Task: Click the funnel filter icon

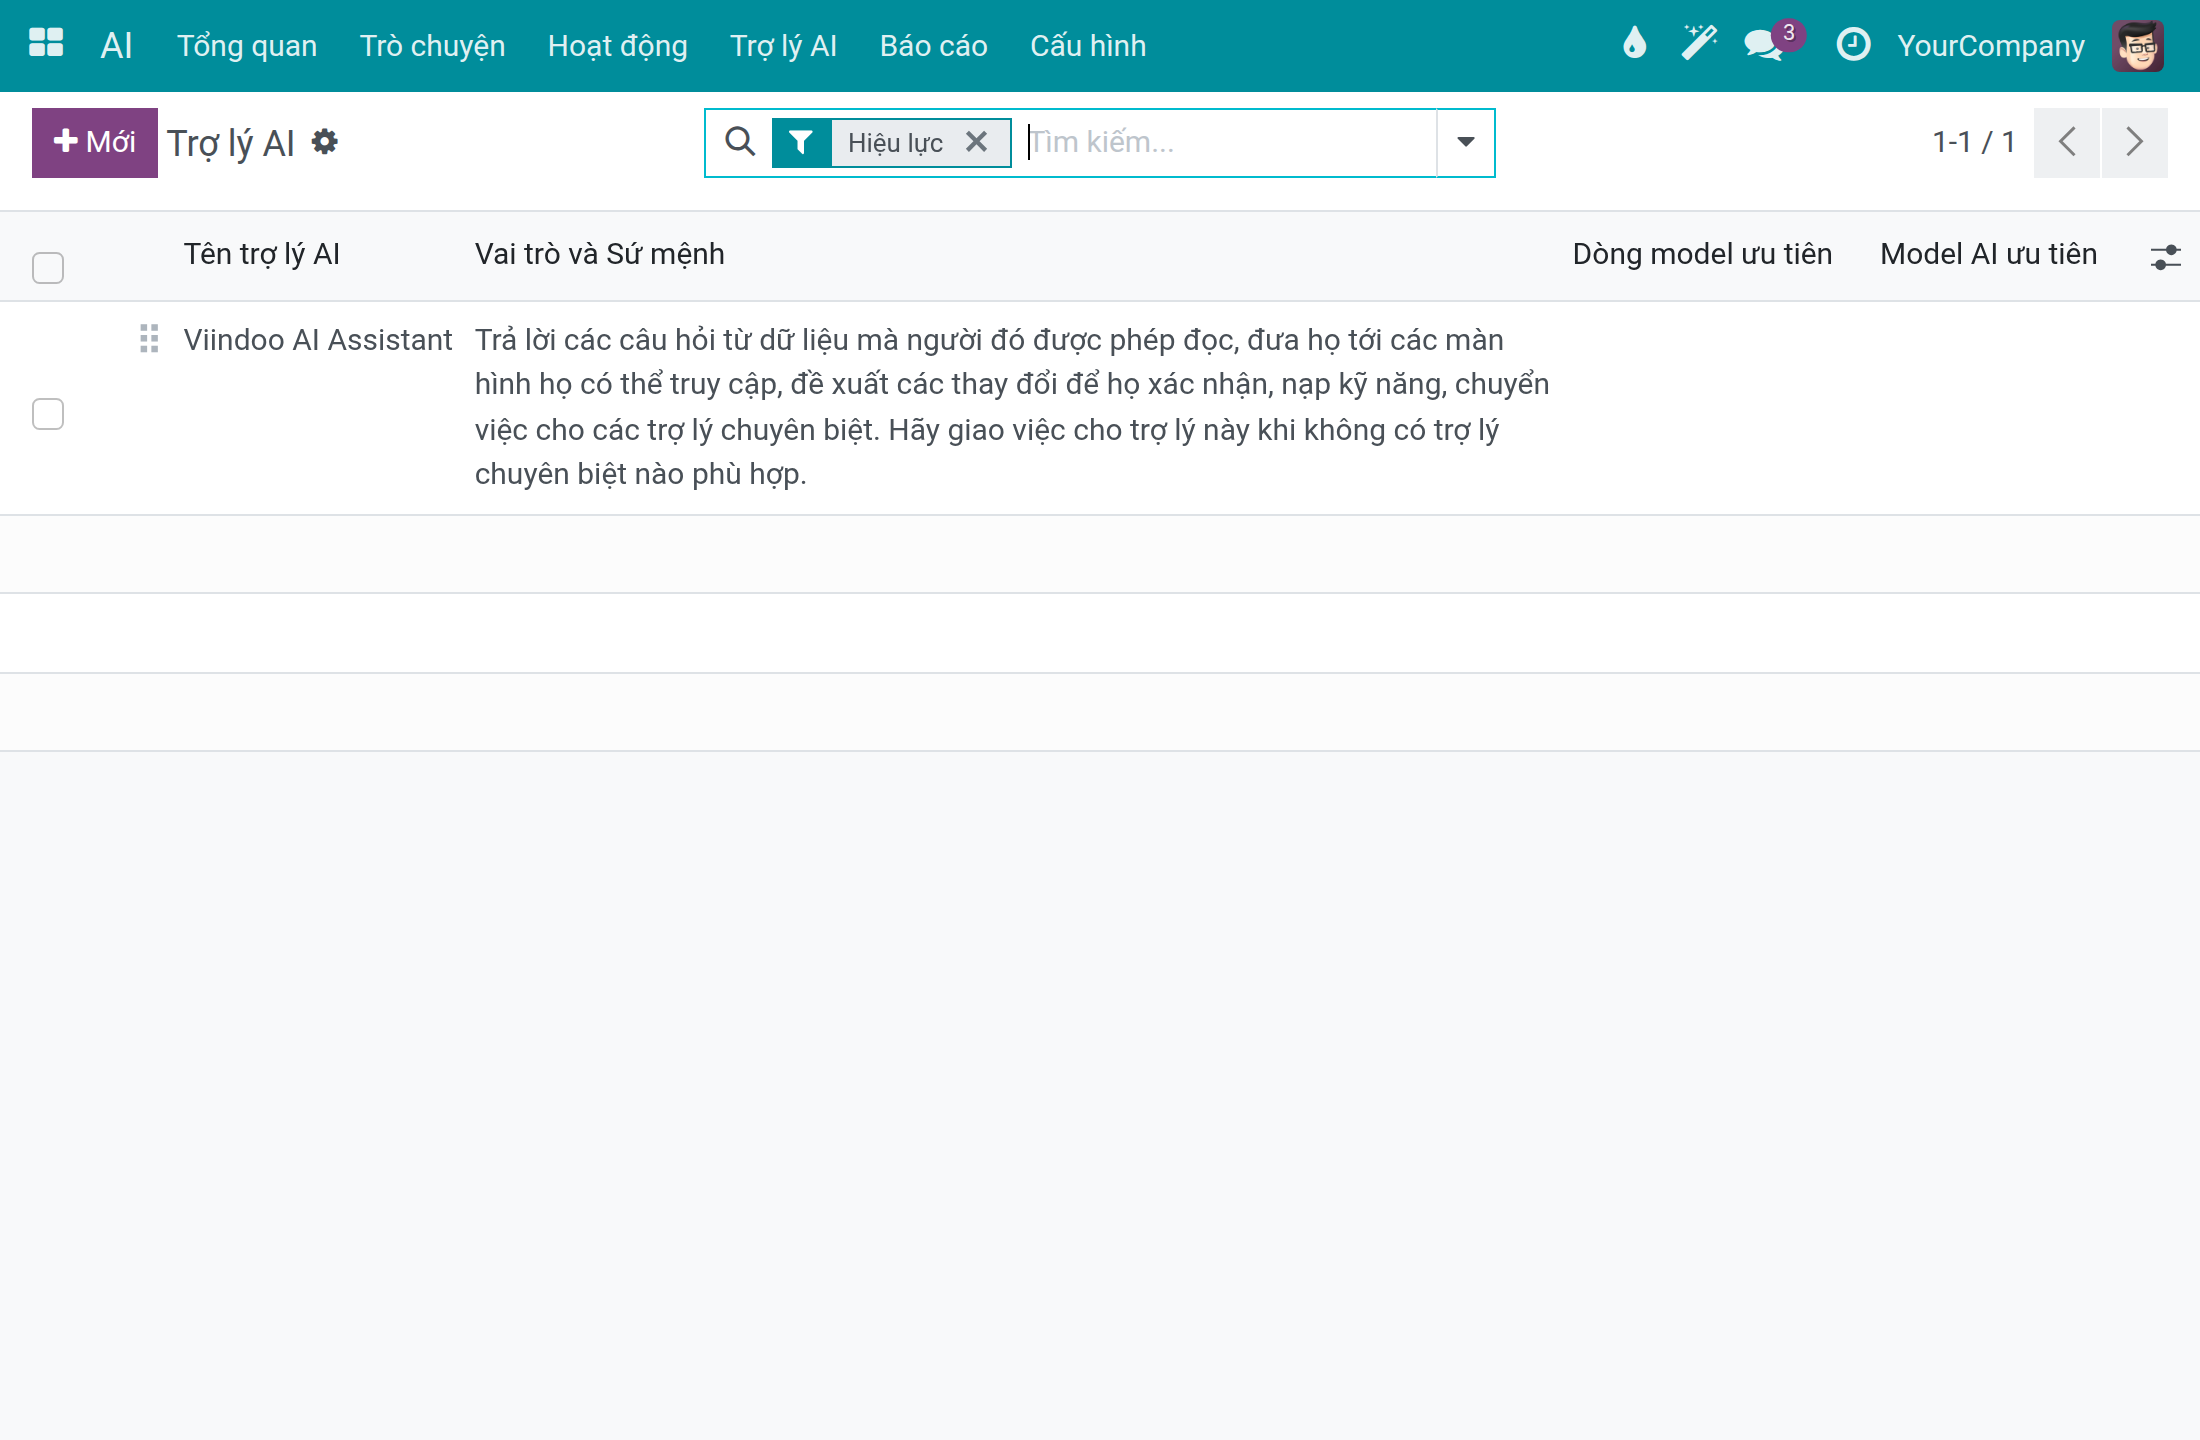Action: pos(801,142)
